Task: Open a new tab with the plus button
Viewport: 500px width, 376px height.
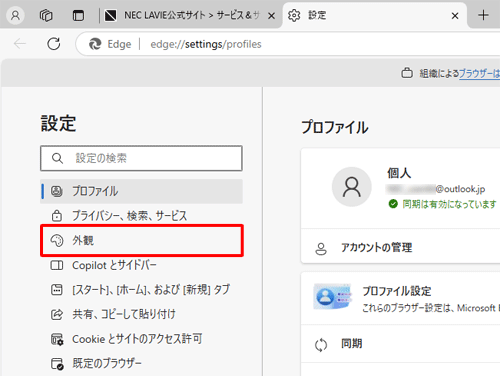Action: [483, 15]
